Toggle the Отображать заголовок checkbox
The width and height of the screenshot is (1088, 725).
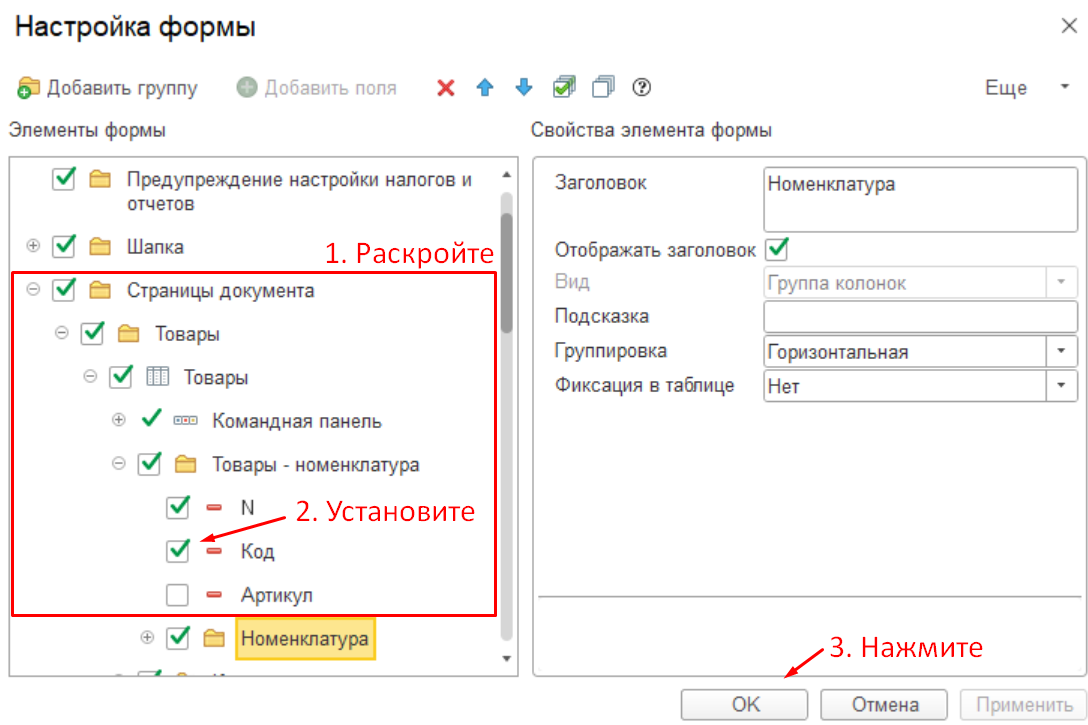[776, 249]
